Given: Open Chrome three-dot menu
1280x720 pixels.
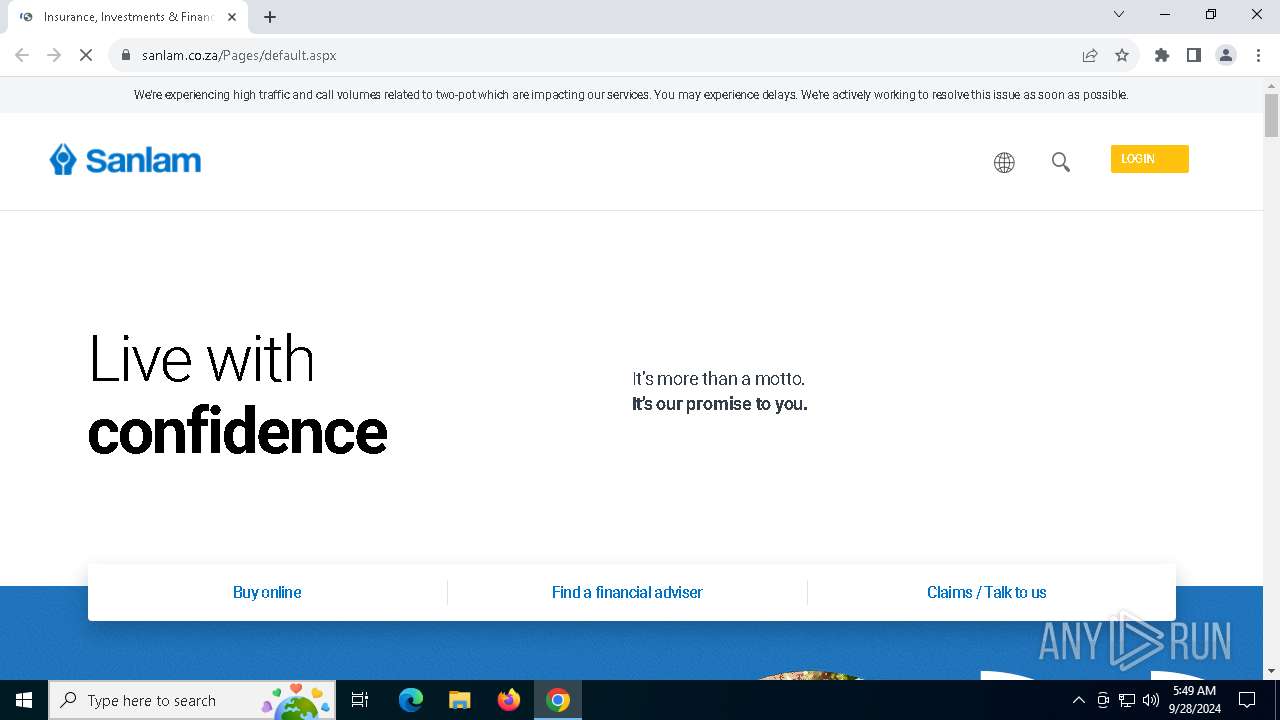Looking at the screenshot, I should [x=1258, y=55].
